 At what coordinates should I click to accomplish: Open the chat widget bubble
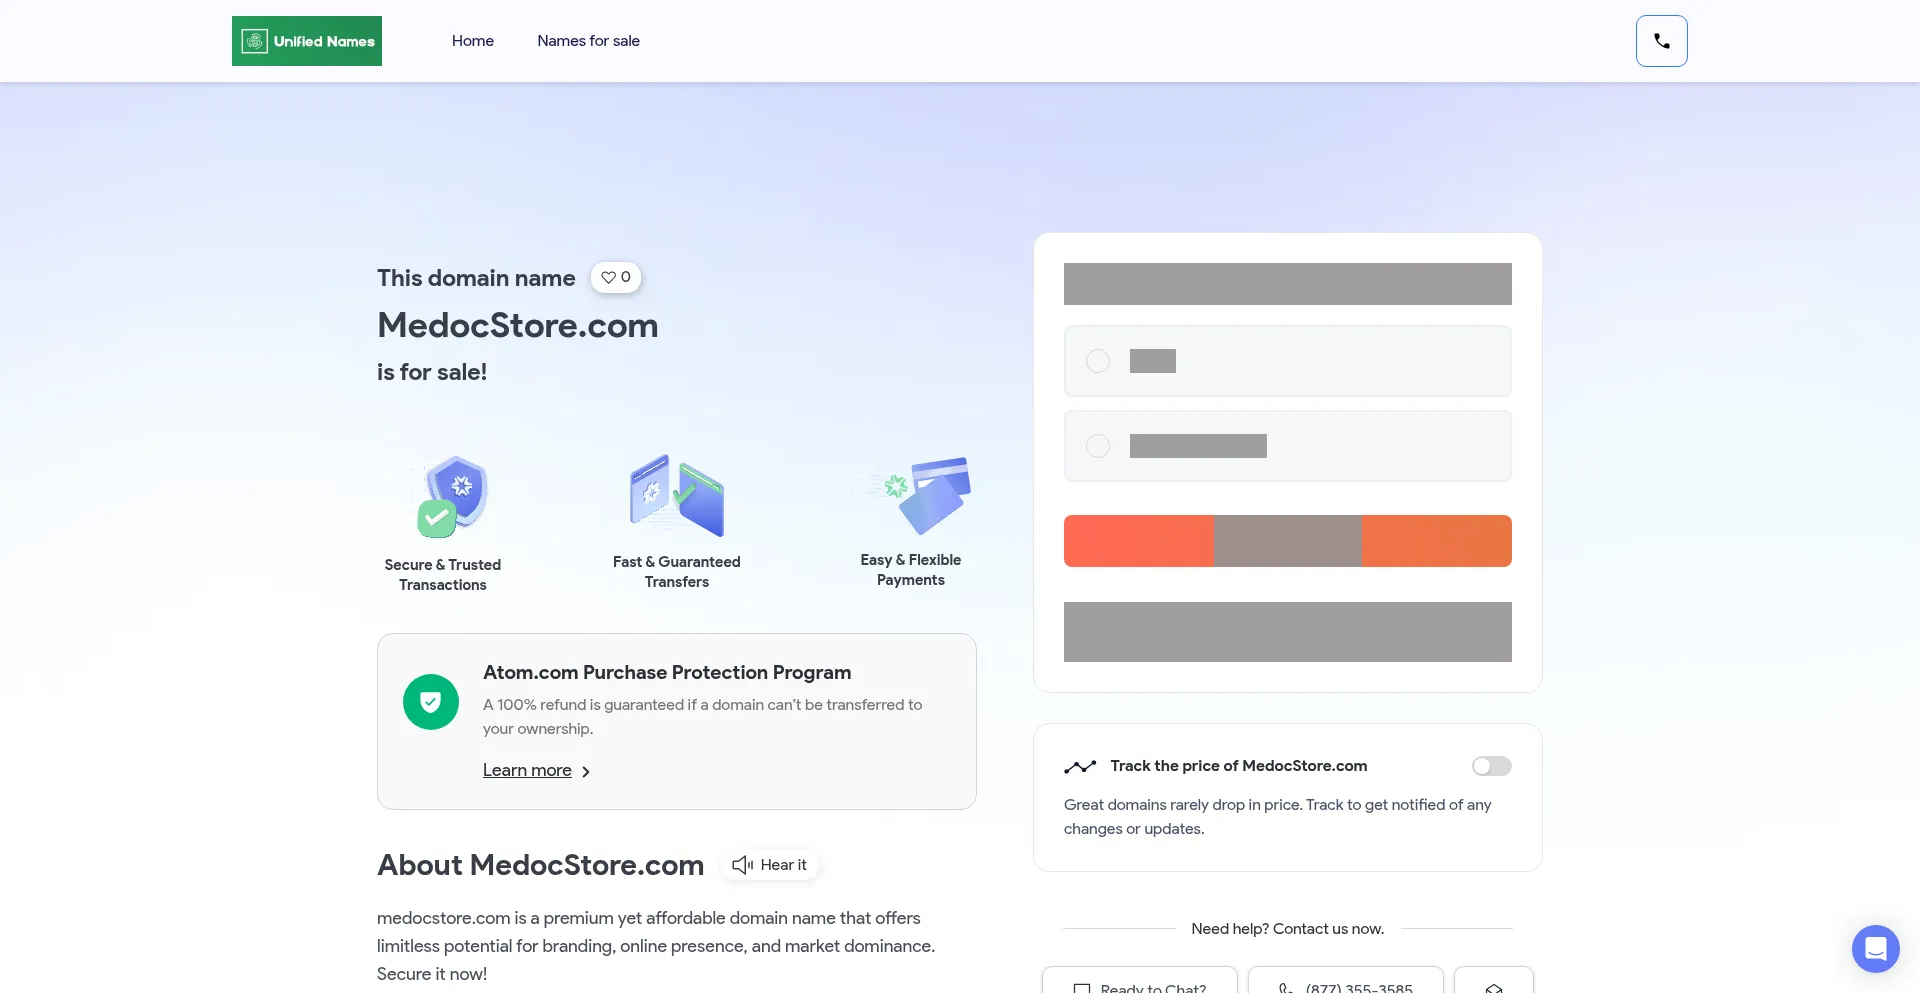click(x=1875, y=948)
